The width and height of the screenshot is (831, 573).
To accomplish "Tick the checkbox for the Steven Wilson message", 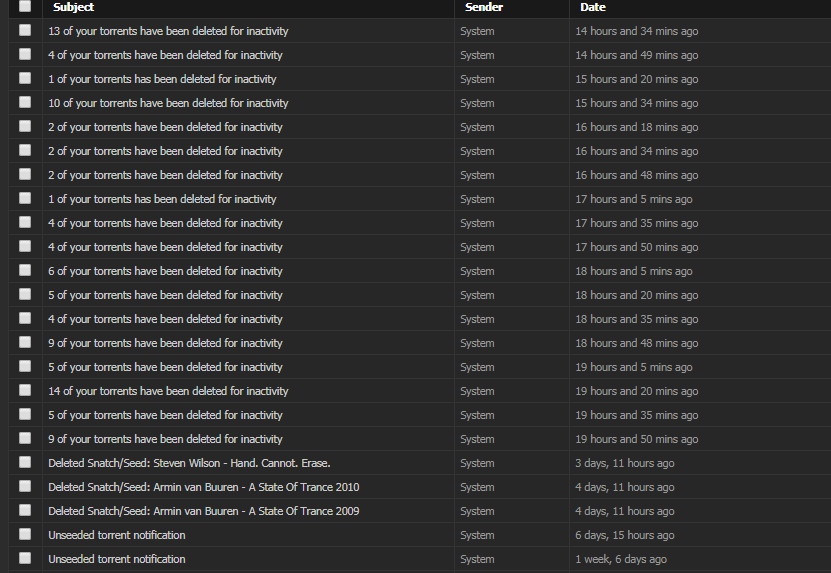I will (x=25, y=463).
